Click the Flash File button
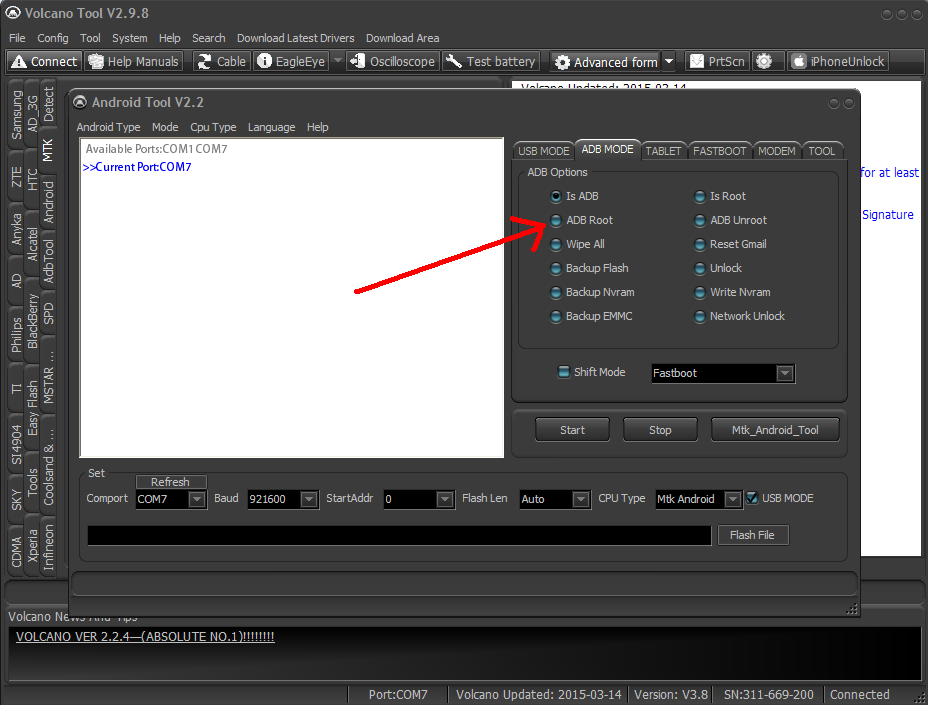Screen dimensions: 928x705 pos(752,535)
